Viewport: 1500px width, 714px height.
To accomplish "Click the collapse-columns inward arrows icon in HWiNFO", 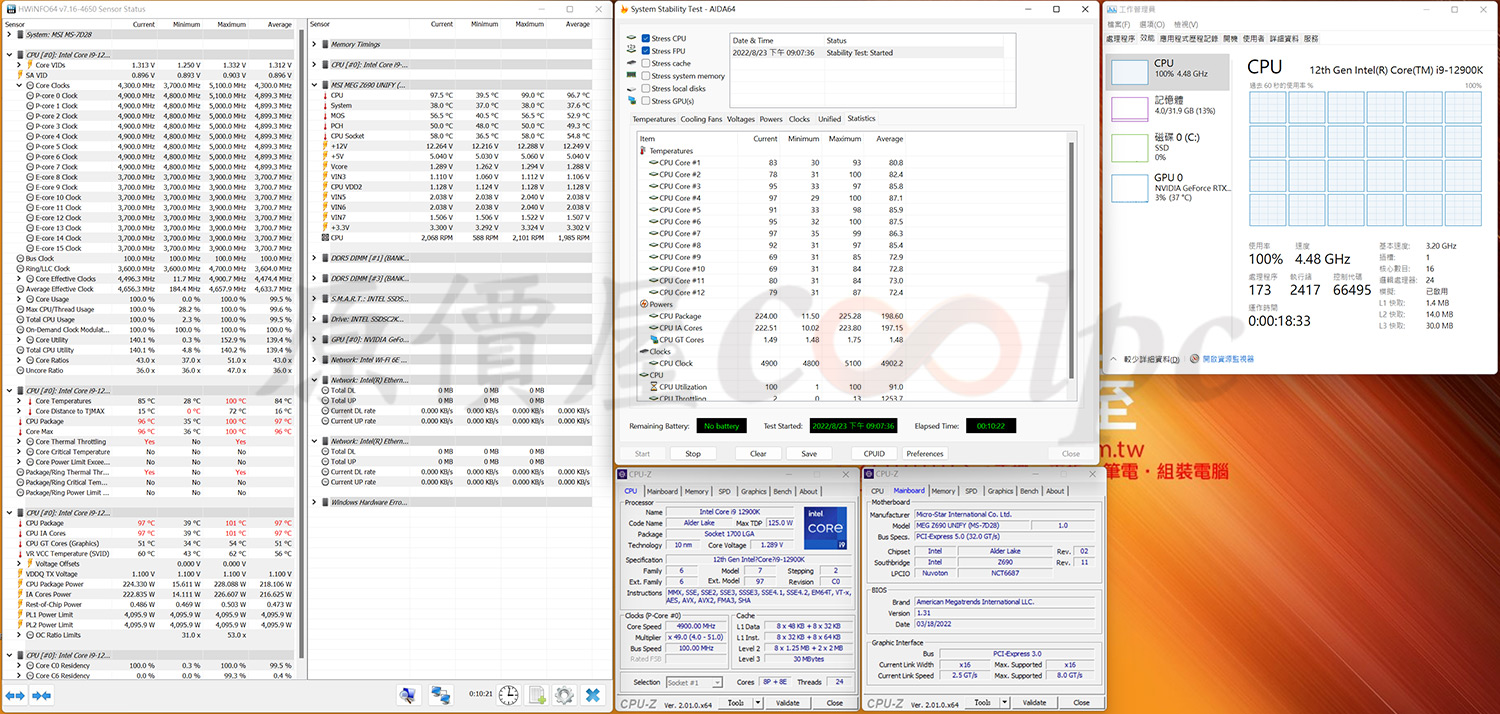I will pos(41,695).
